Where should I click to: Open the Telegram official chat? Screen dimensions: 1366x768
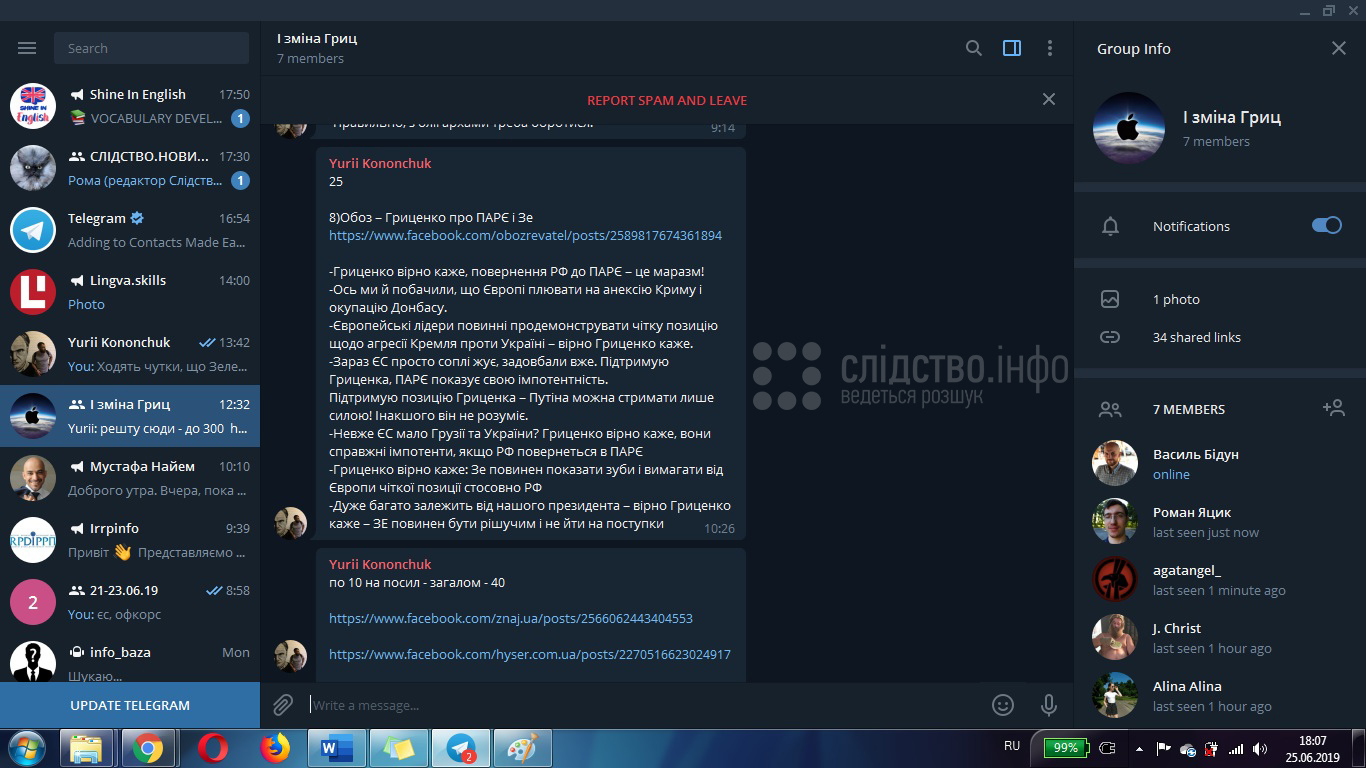click(130, 230)
